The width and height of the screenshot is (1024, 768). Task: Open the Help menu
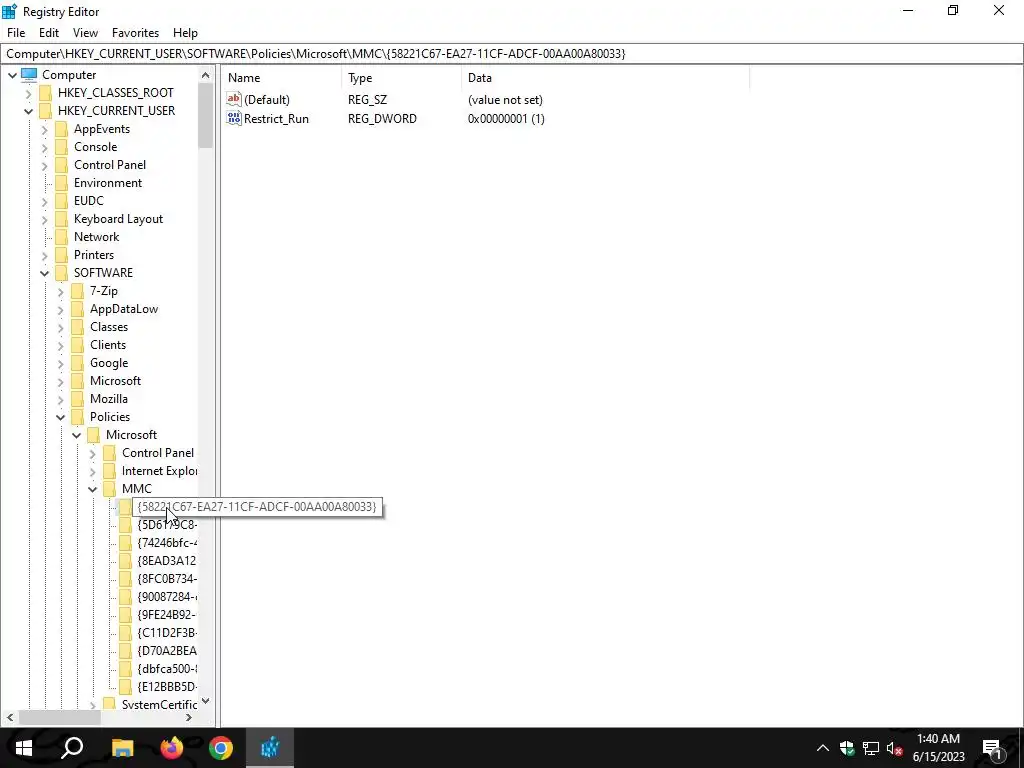pyautogui.click(x=185, y=33)
